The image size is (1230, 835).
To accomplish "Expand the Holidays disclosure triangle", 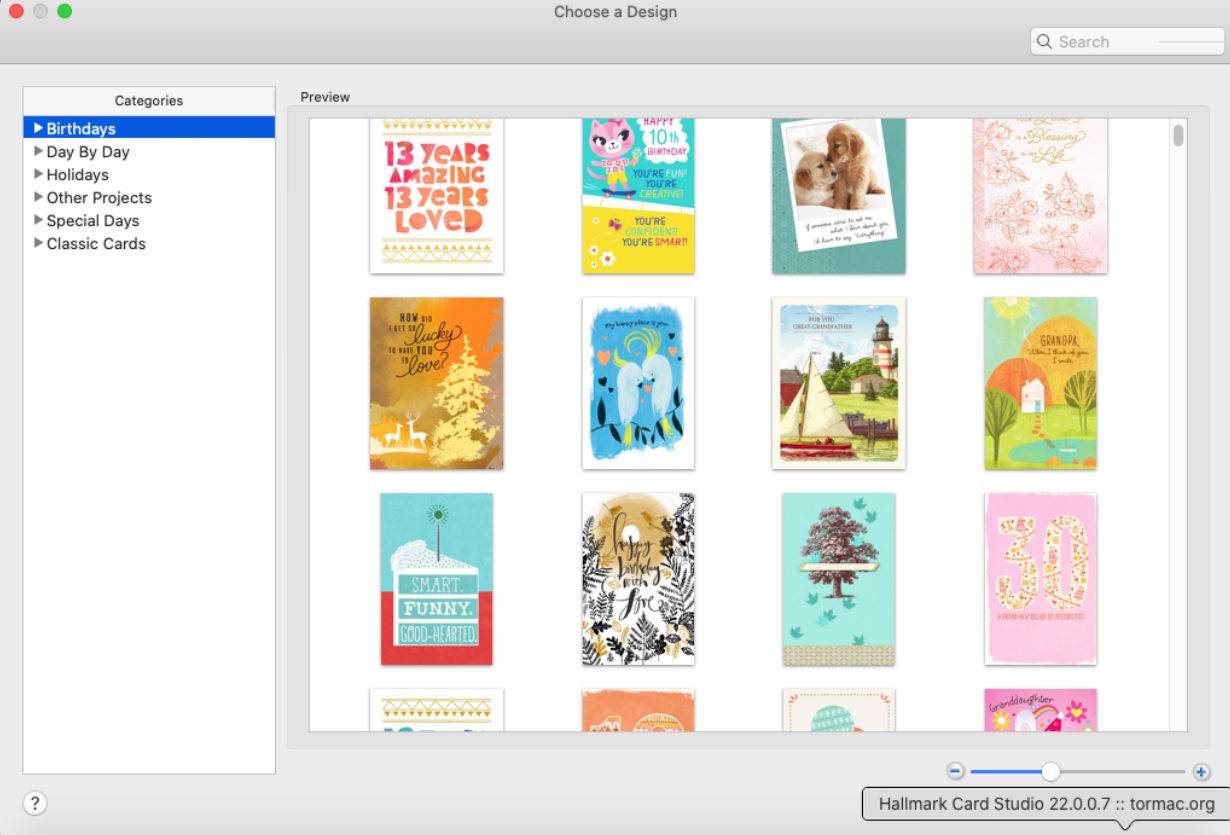I will click(38, 174).
